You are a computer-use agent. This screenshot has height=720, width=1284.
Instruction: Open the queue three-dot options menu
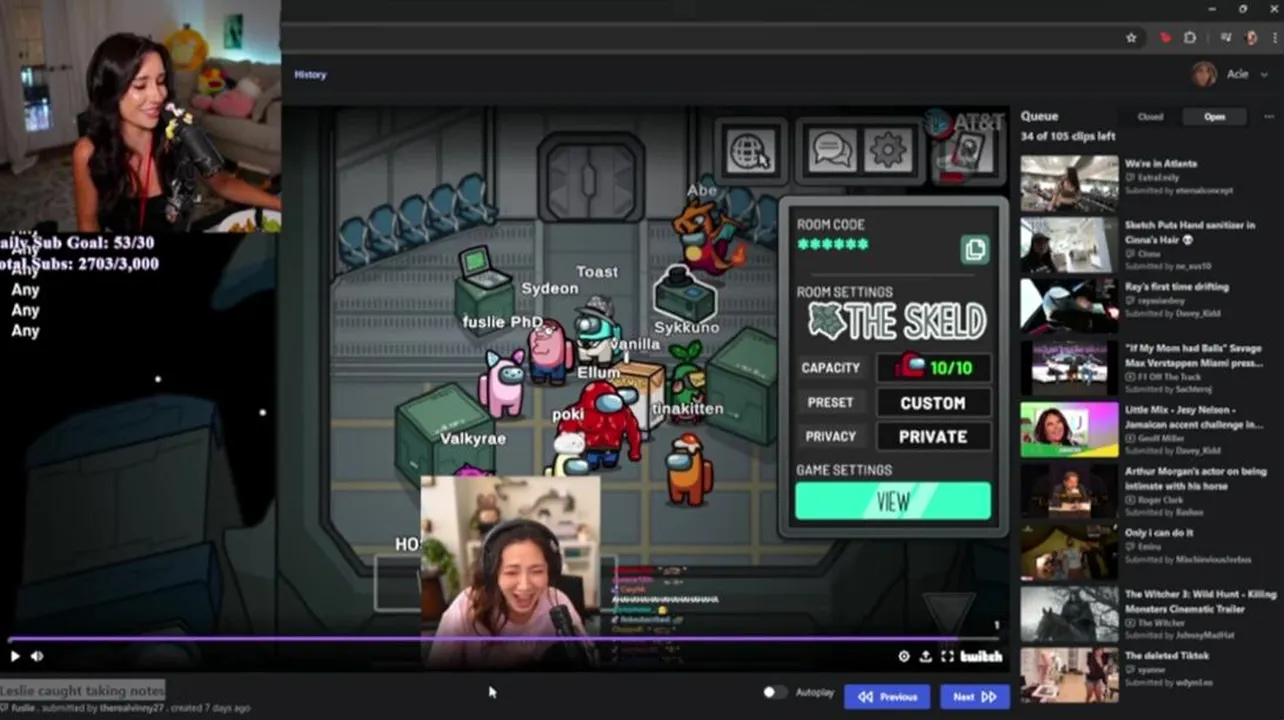[x=1268, y=117]
